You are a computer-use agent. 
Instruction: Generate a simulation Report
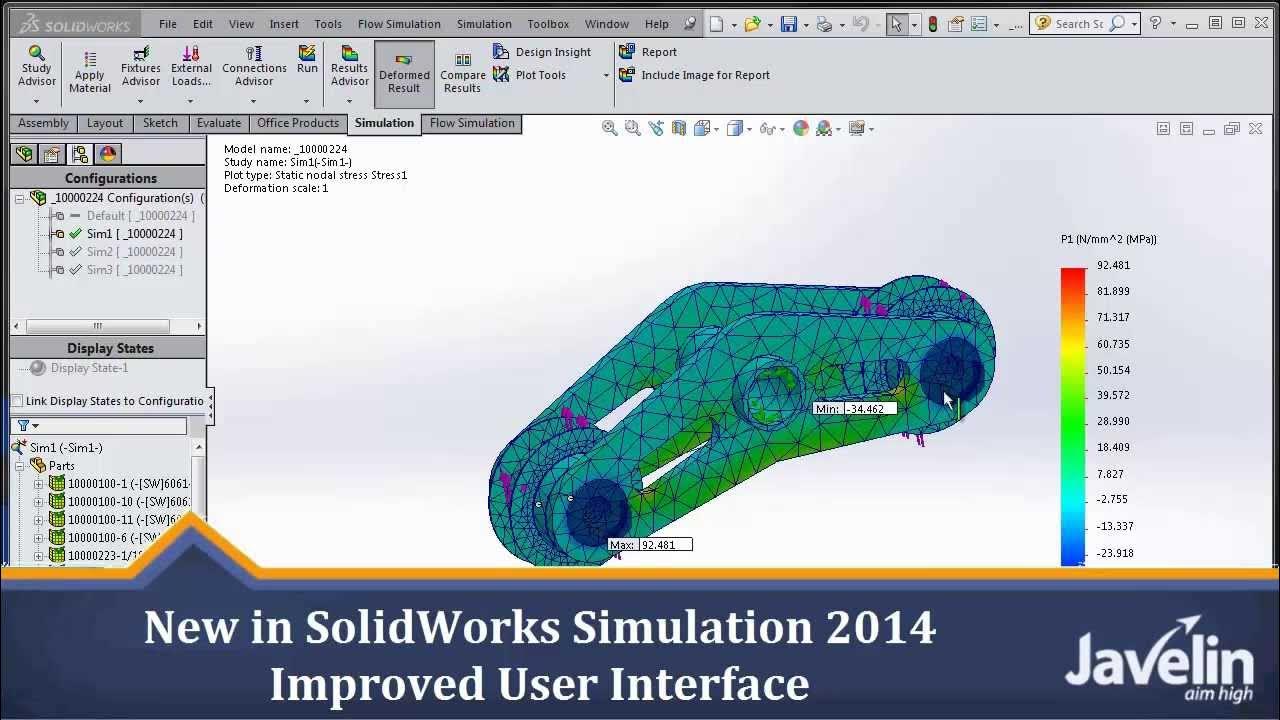pos(648,52)
